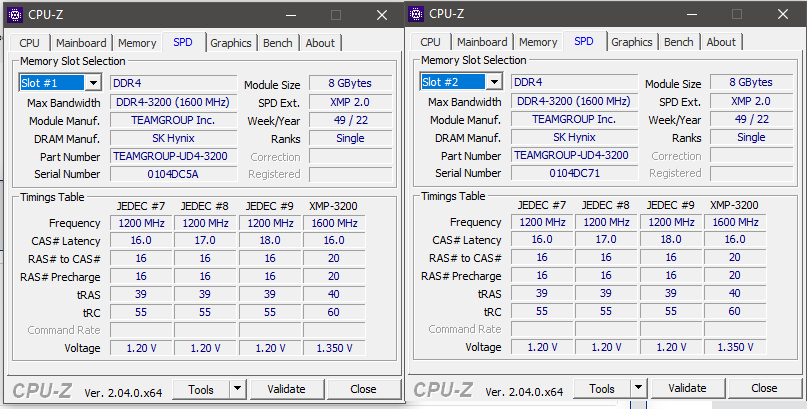
Task: Open Tools dropdown arrow in right window
Action: pos(639,388)
